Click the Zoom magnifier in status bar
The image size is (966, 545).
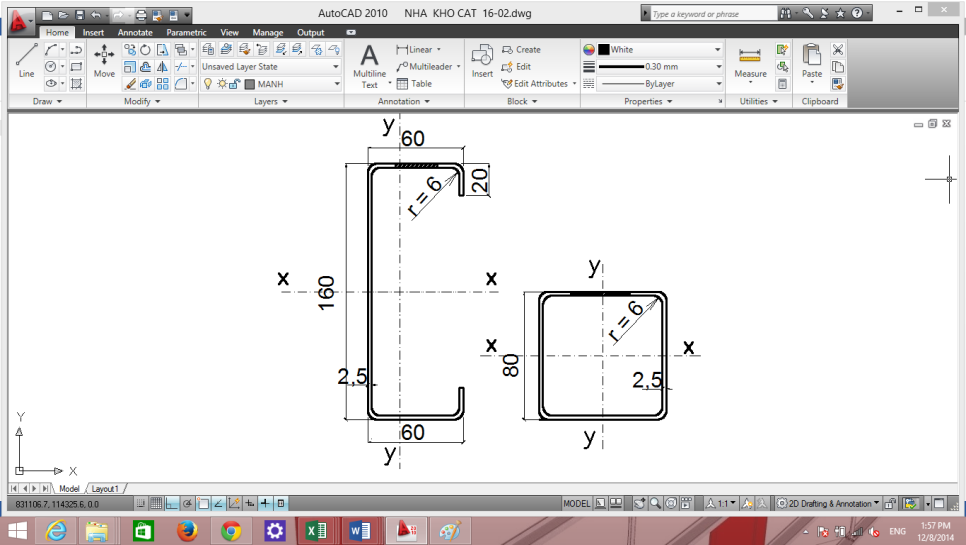(656, 504)
